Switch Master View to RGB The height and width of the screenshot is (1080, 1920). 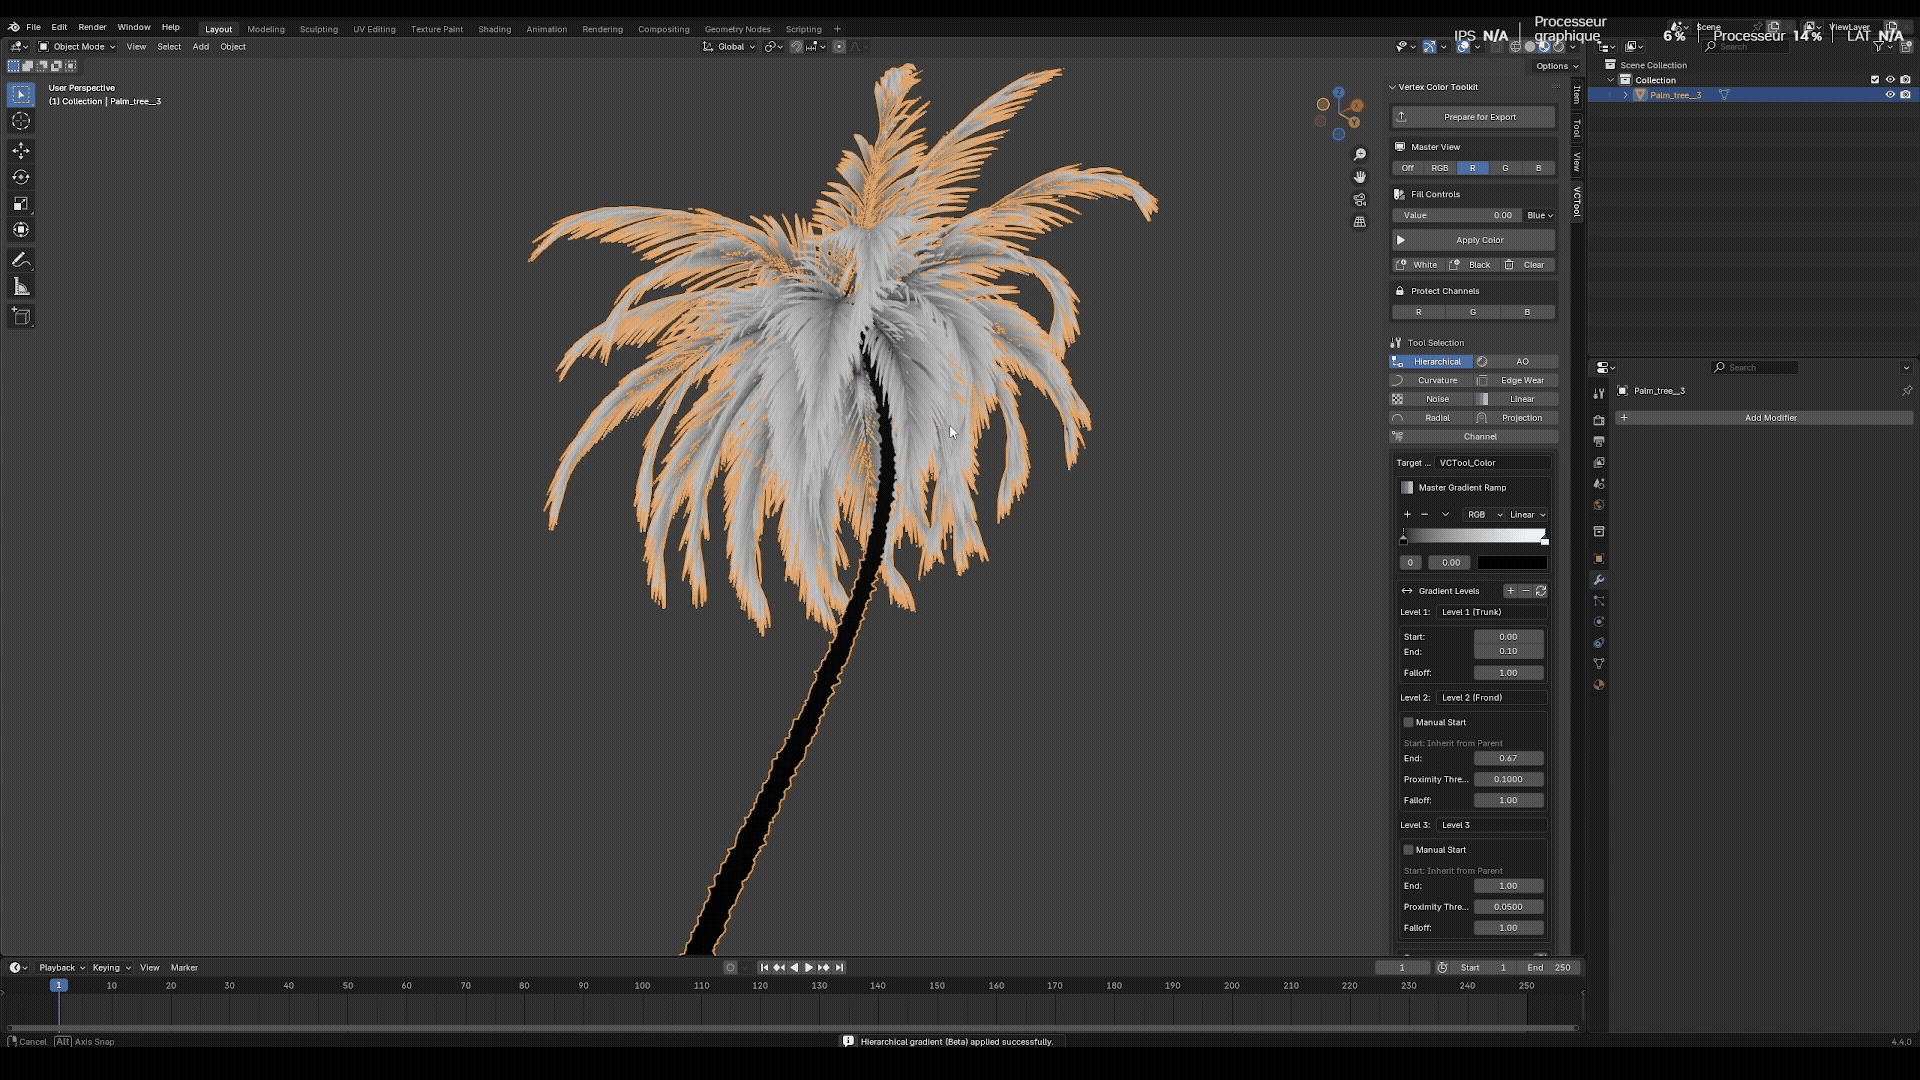point(1440,167)
